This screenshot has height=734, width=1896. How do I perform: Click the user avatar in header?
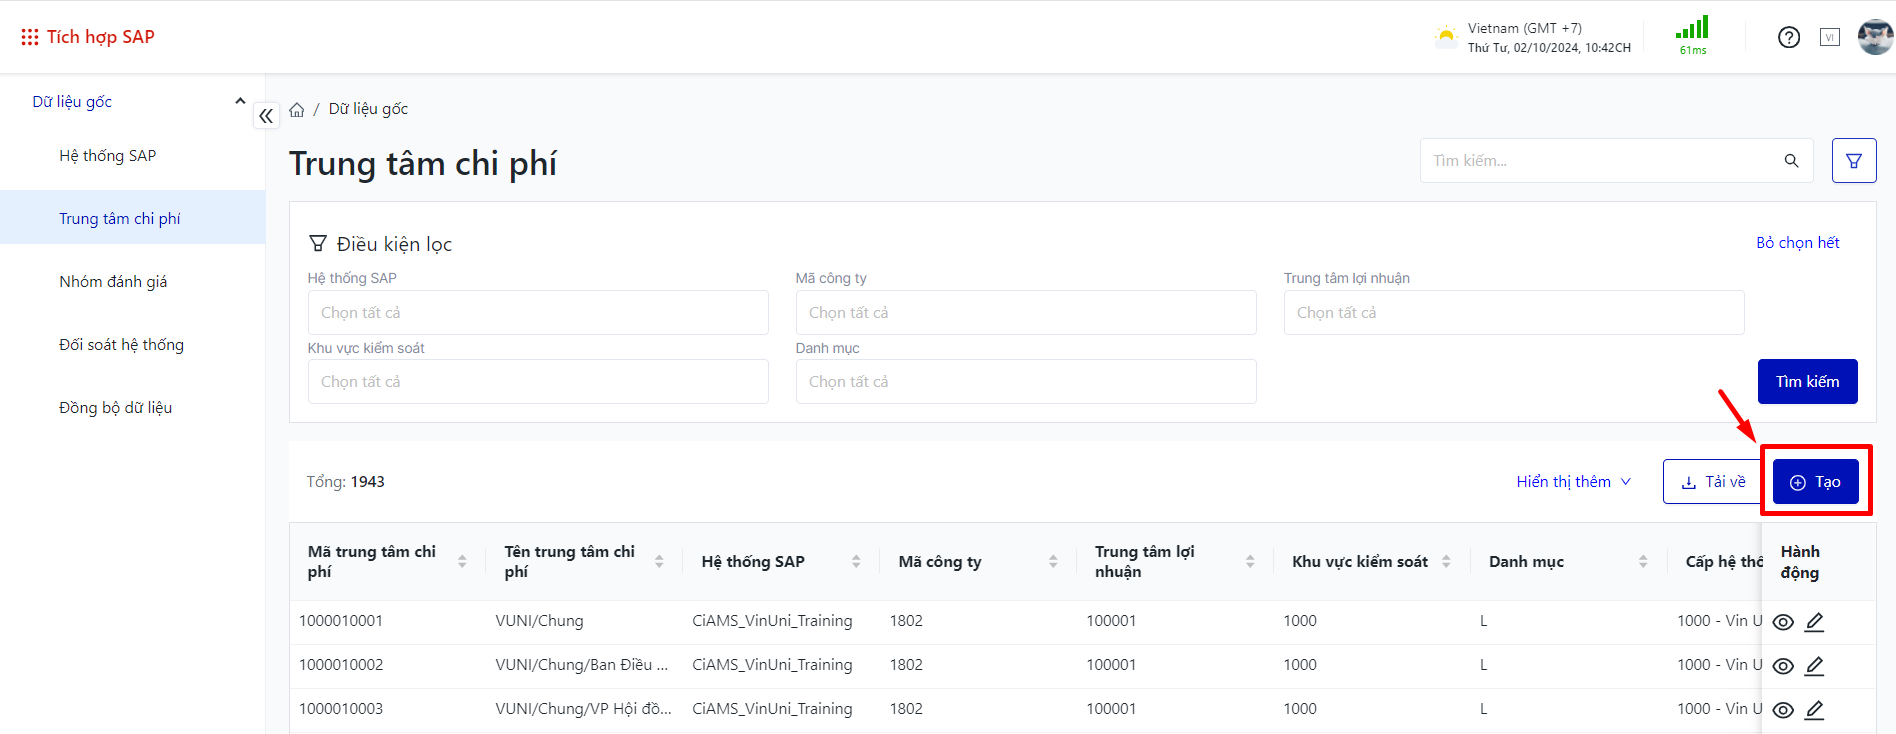tap(1874, 38)
